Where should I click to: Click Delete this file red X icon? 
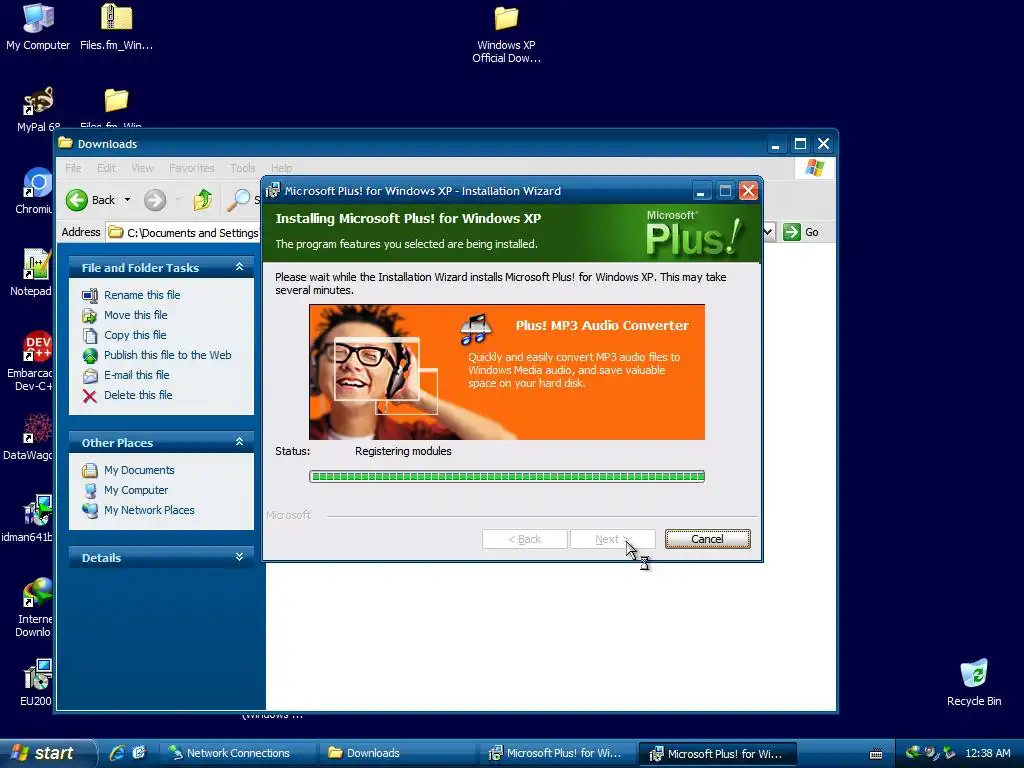pos(89,396)
